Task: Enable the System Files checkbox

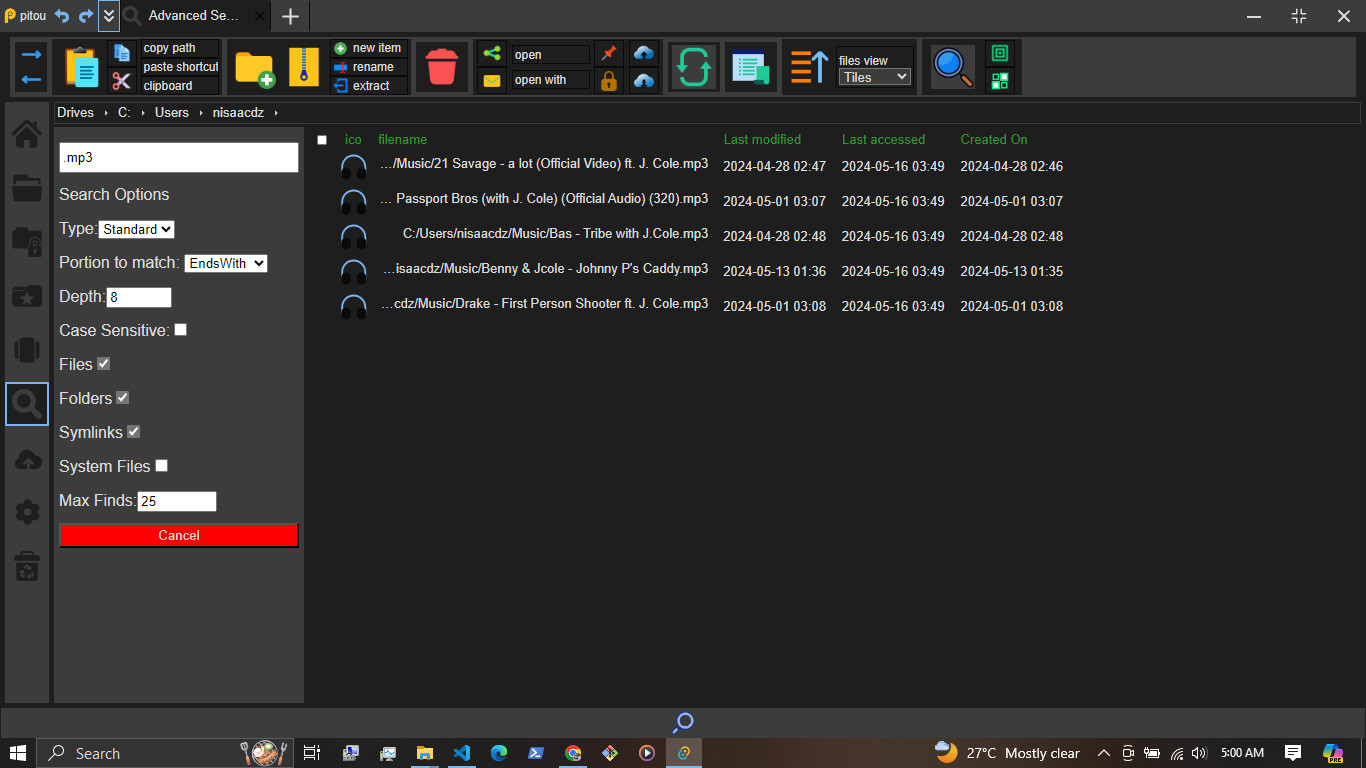Action: click(161, 466)
